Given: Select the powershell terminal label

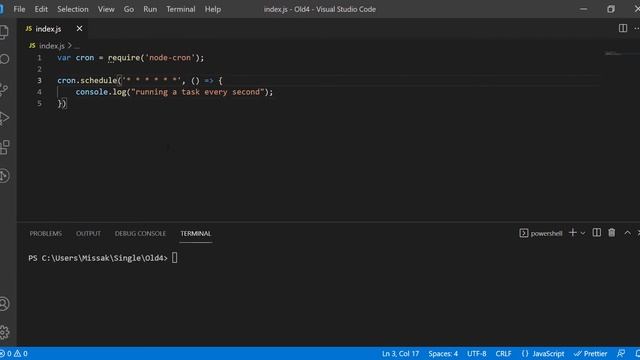Looking at the screenshot, I should (x=541, y=233).
